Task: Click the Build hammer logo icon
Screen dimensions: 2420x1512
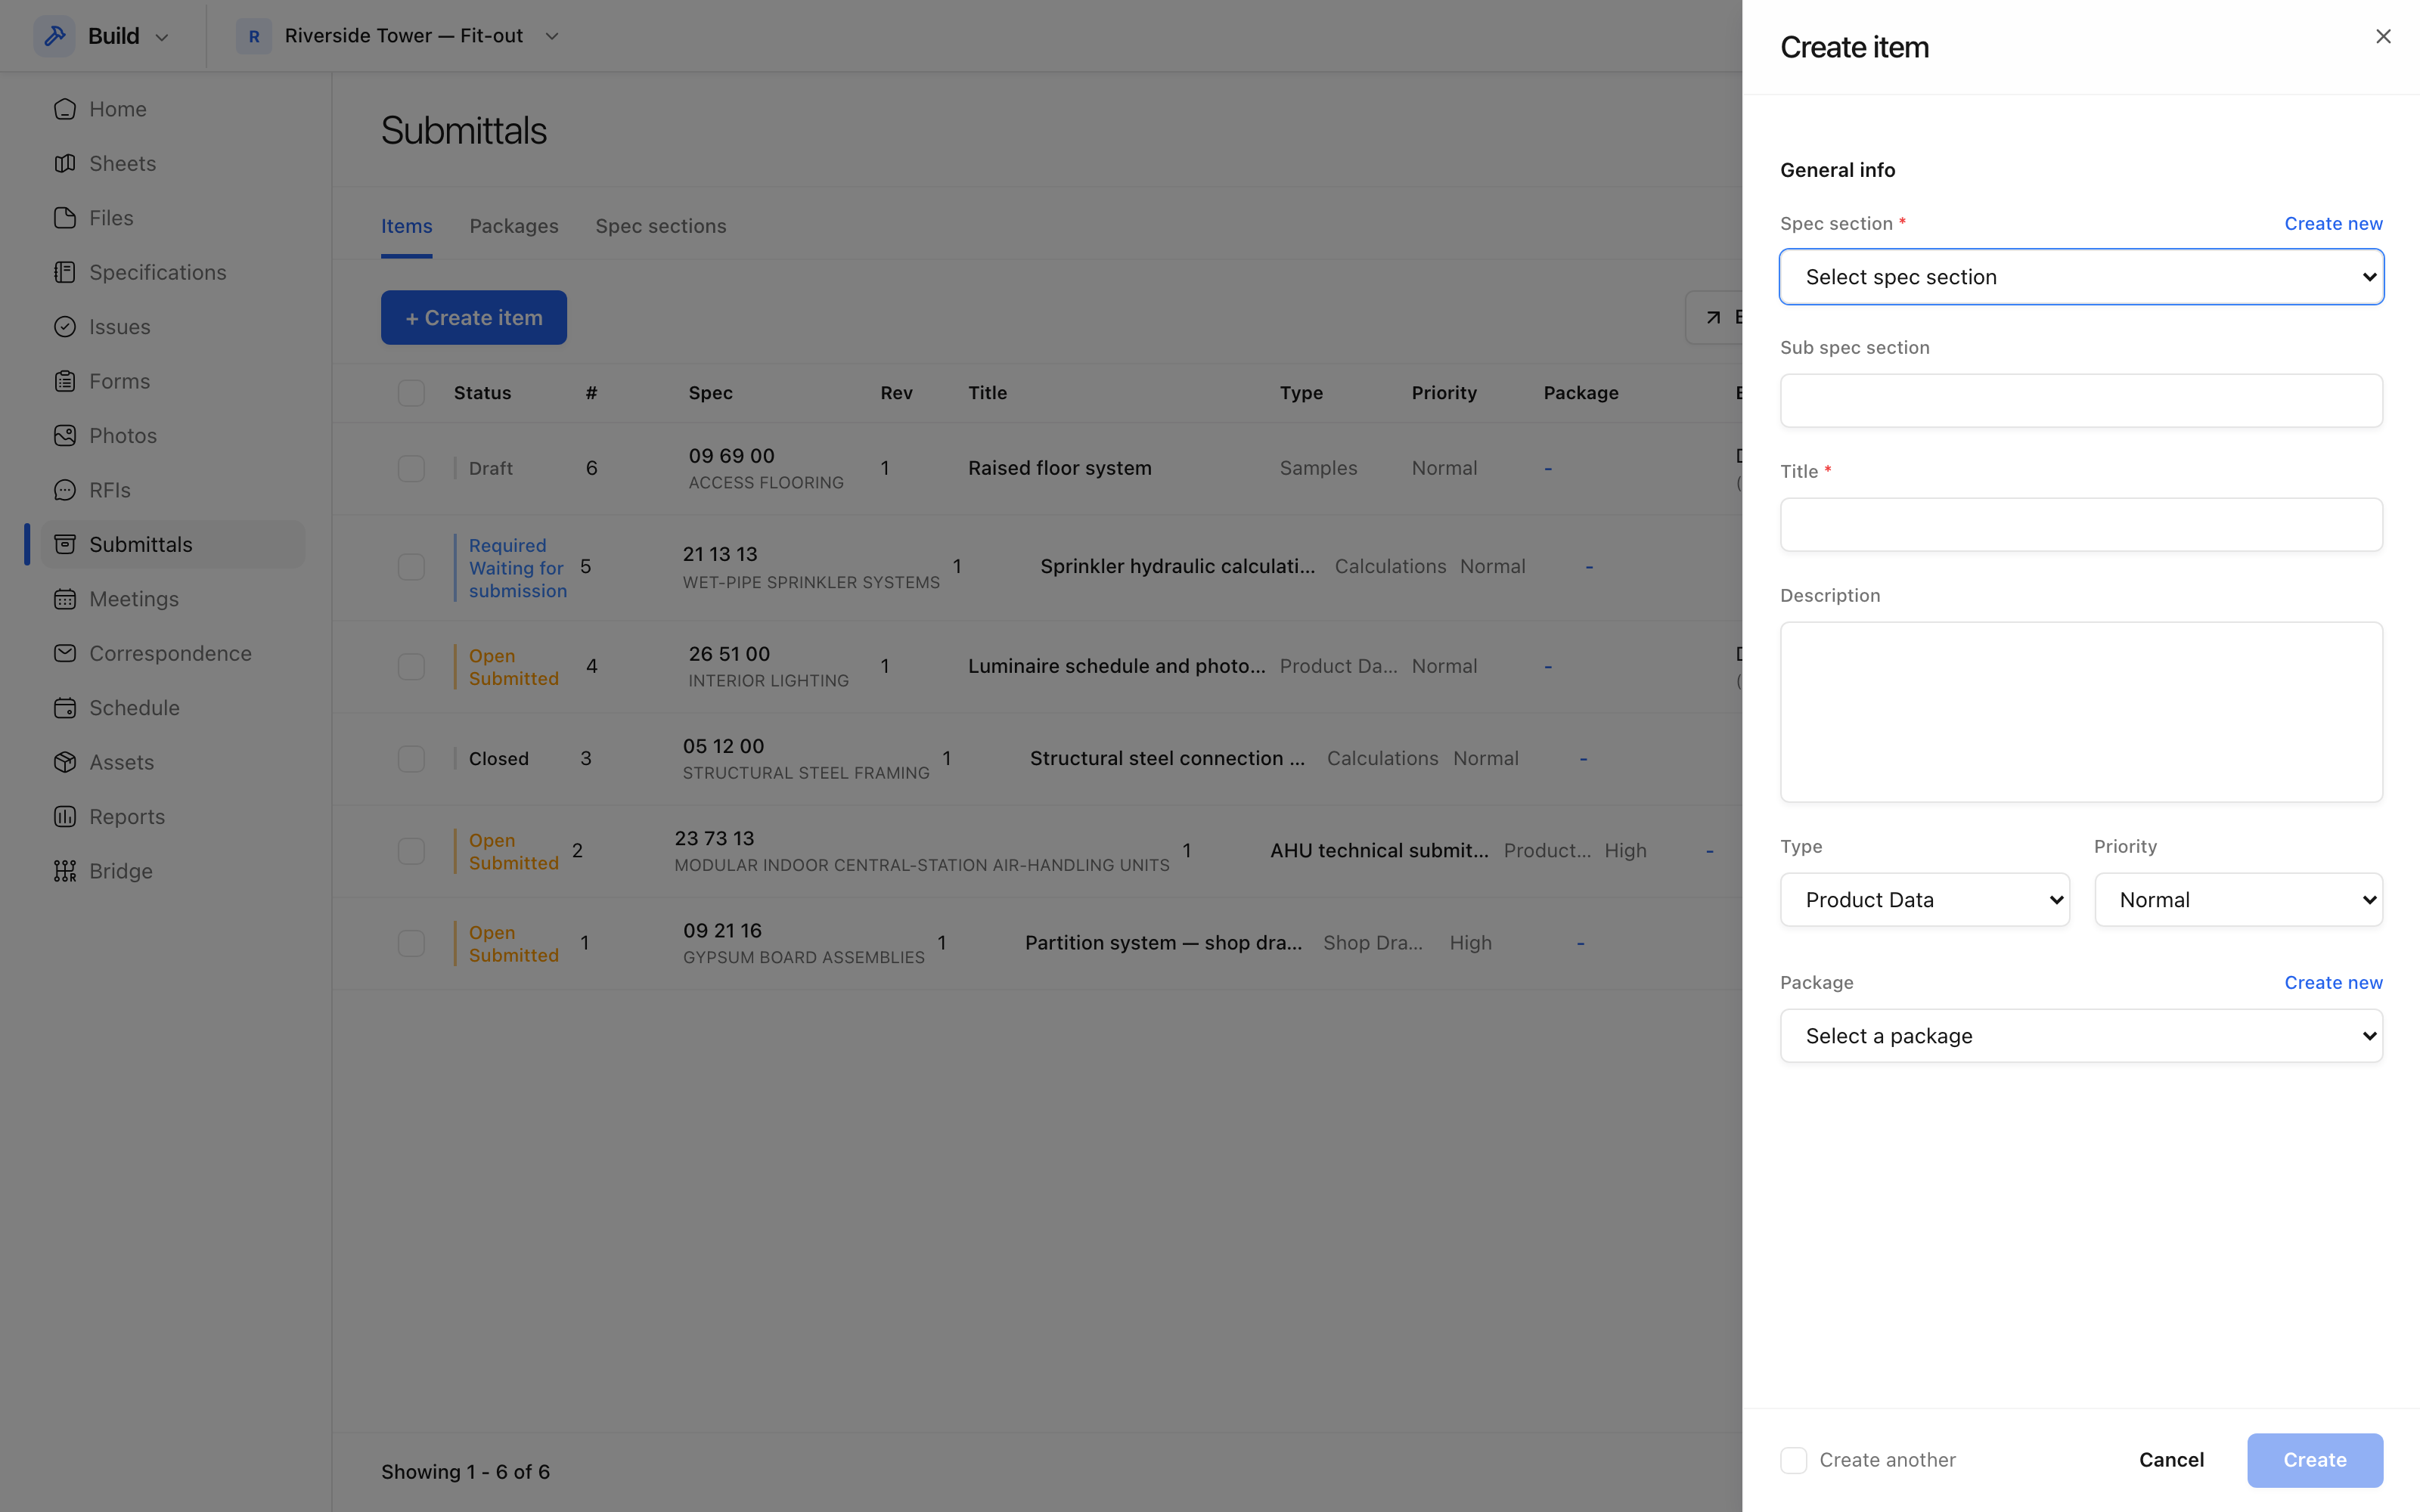Action: 55,36
